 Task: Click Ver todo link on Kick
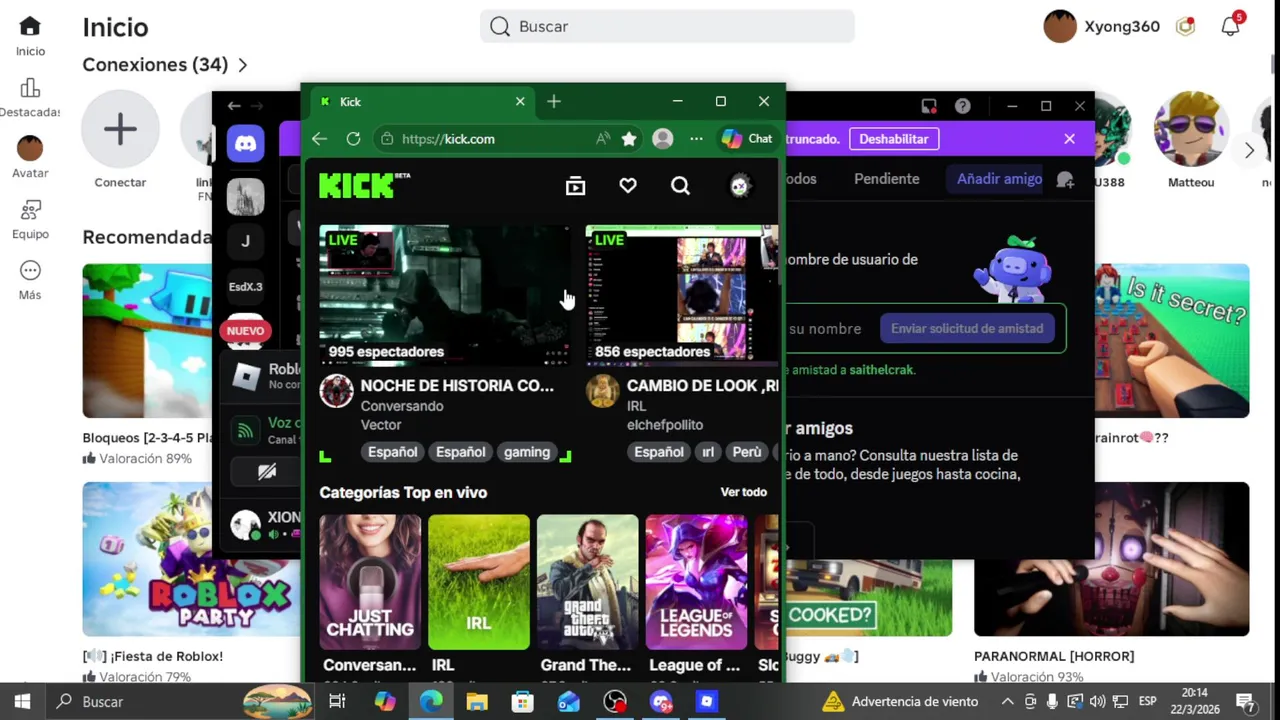coord(744,492)
